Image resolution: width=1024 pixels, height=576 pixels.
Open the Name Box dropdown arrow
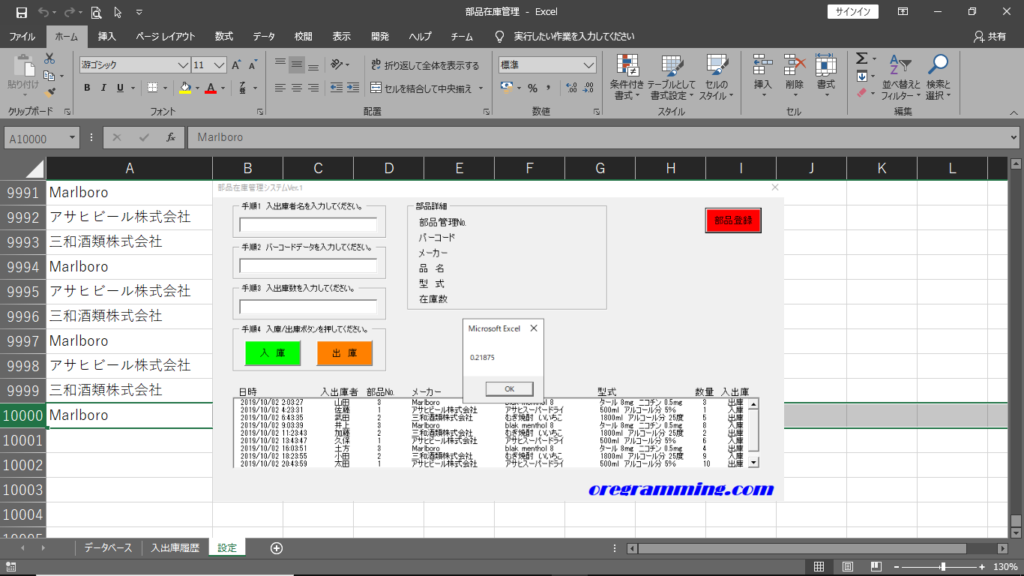point(72,137)
